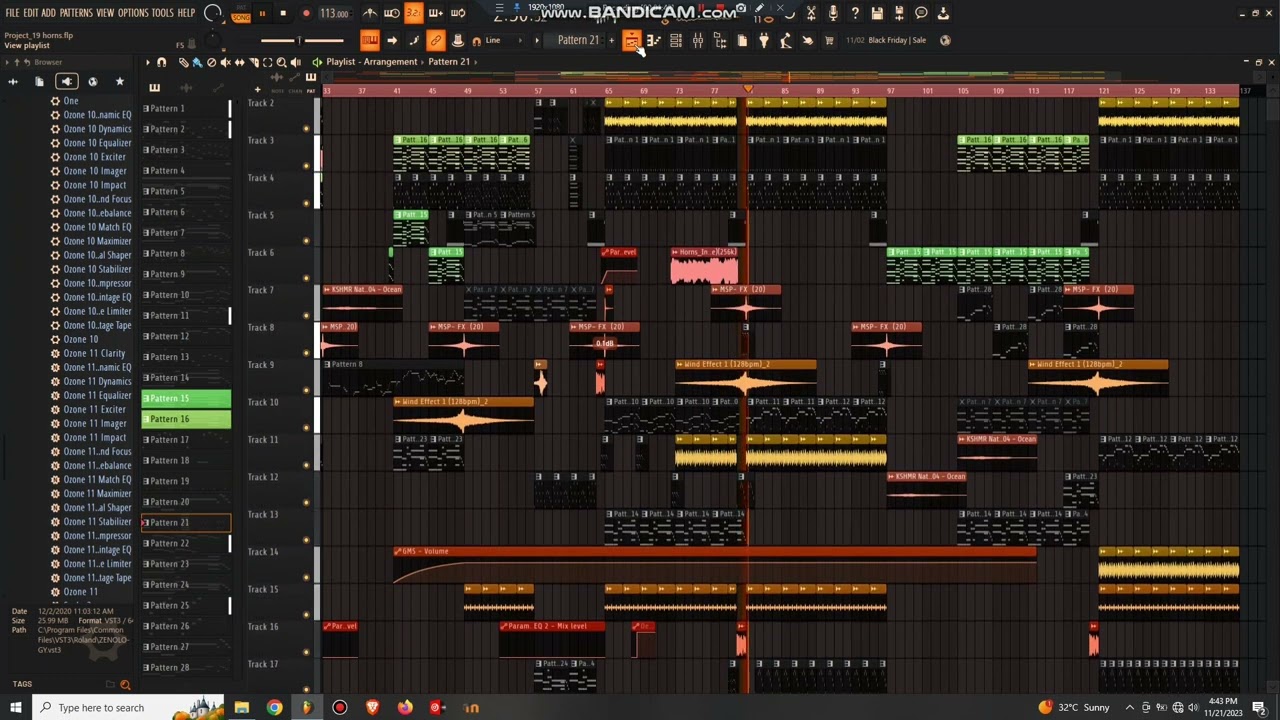Select the Paint brush tool in playlist toolbar
The height and width of the screenshot is (720, 1280).
tap(197, 62)
